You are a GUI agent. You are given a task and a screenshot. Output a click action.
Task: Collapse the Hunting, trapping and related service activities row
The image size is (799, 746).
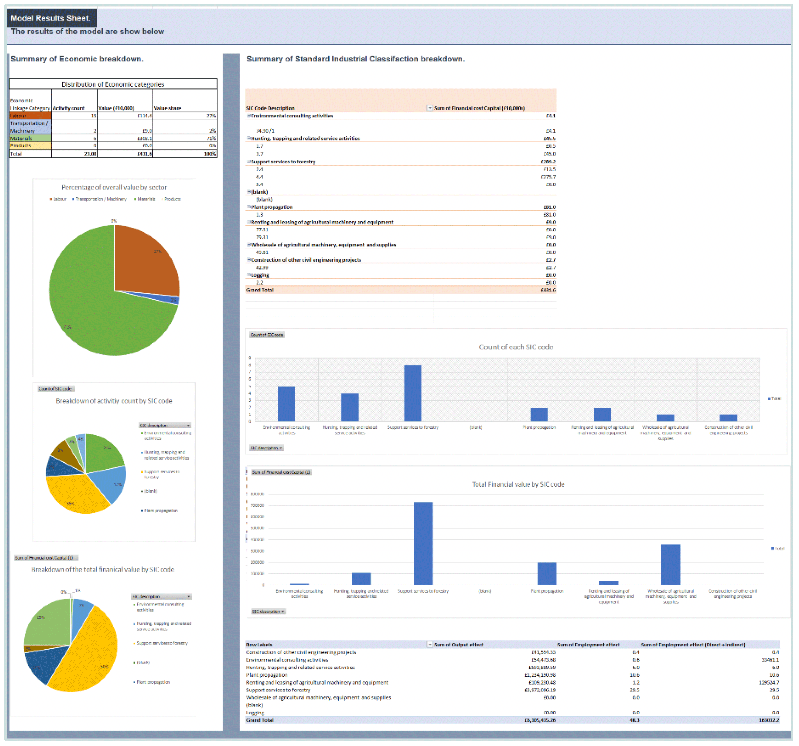249,138
